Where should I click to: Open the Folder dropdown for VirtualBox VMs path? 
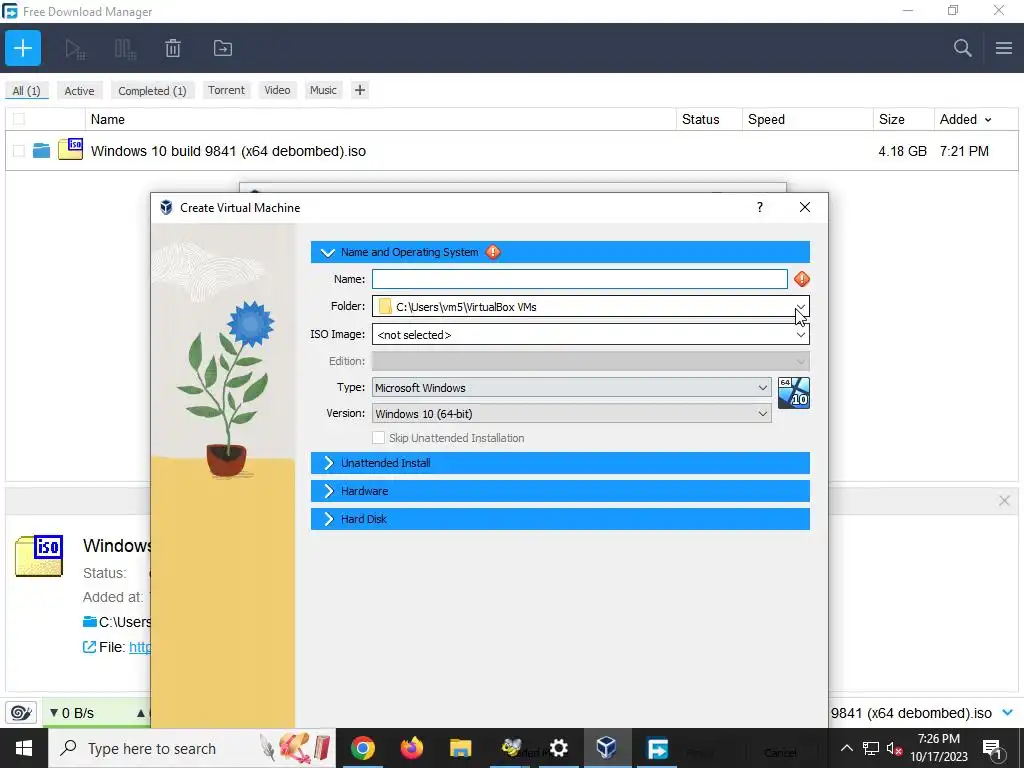[x=800, y=306]
